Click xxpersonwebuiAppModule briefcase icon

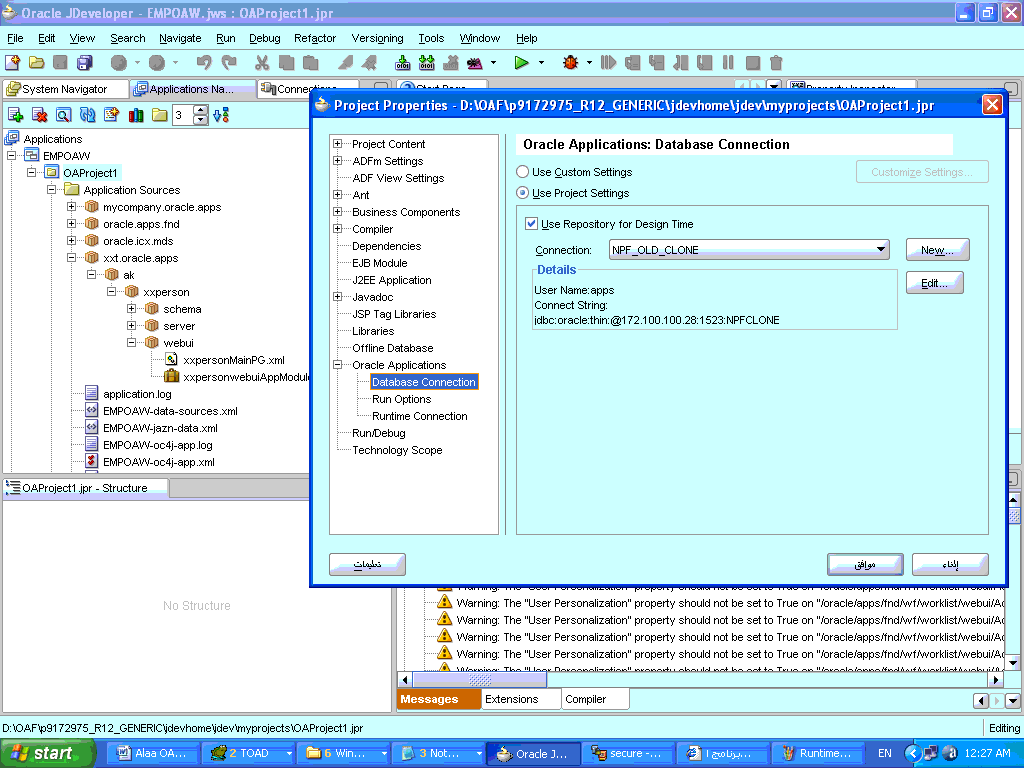point(171,376)
